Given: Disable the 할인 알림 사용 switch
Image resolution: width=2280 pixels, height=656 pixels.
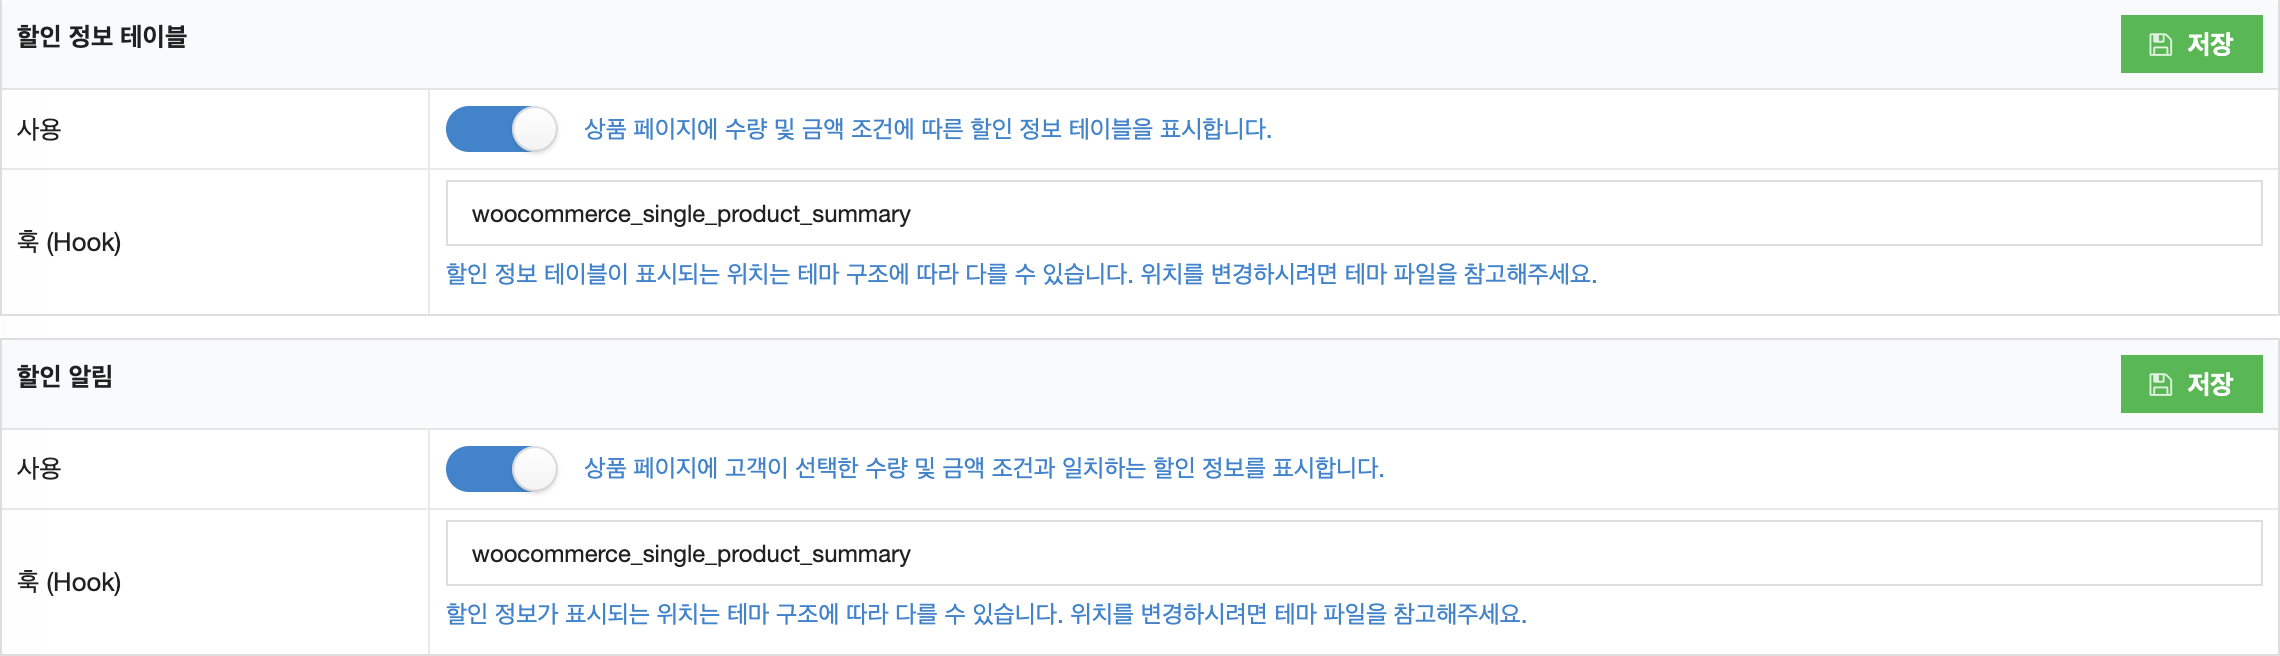Looking at the screenshot, I should click(501, 469).
